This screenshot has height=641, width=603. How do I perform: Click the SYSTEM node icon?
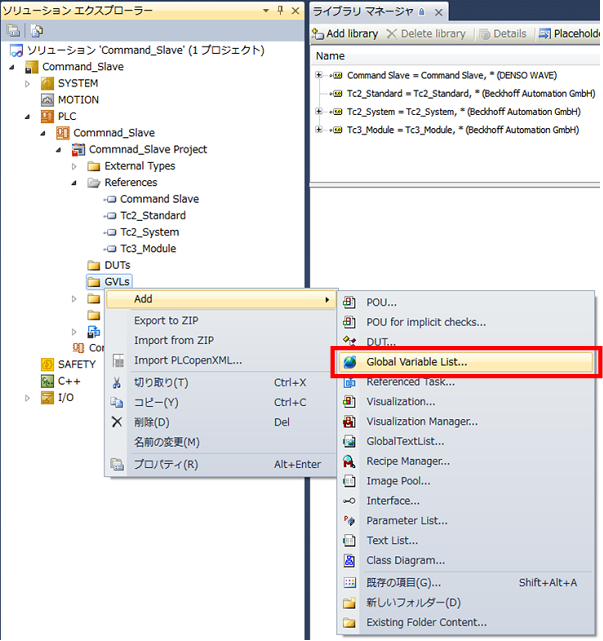pyautogui.click(x=48, y=83)
